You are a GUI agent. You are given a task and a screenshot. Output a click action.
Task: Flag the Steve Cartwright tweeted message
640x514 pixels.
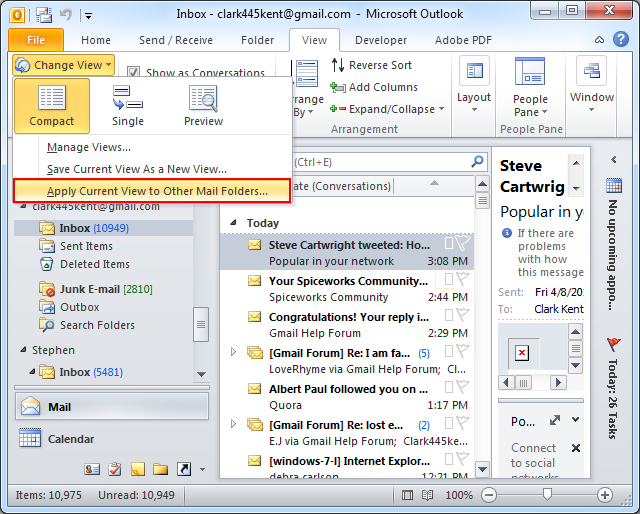[x=462, y=243]
